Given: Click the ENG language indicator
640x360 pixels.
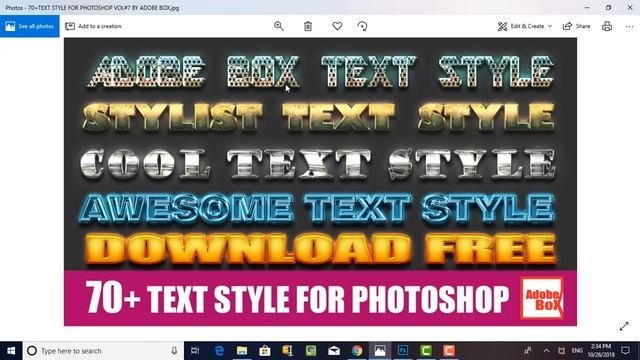Looking at the screenshot, I should (x=577, y=351).
